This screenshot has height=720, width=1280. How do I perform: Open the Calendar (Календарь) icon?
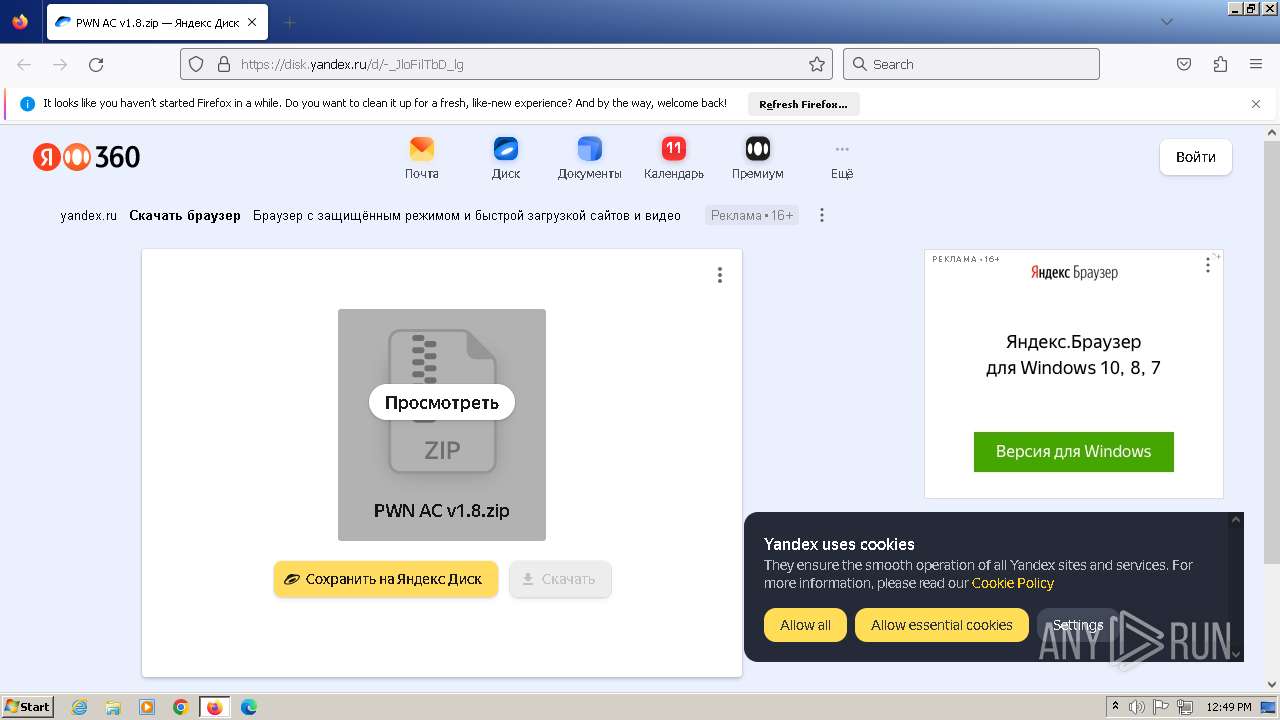pyautogui.click(x=674, y=158)
